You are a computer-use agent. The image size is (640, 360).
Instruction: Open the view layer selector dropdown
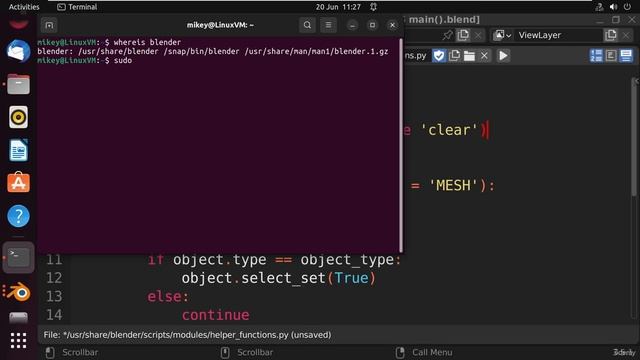coord(502,35)
